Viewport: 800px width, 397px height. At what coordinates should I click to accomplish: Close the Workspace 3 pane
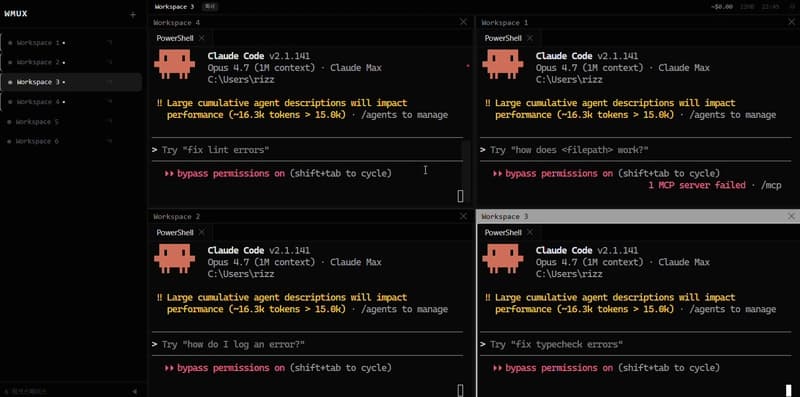pyautogui.click(x=791, y=216)
